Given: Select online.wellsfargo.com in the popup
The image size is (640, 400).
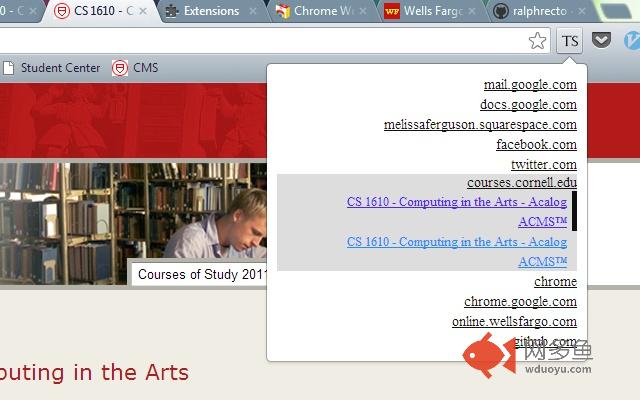Looking at the screenshot, I should click(514, 322).
